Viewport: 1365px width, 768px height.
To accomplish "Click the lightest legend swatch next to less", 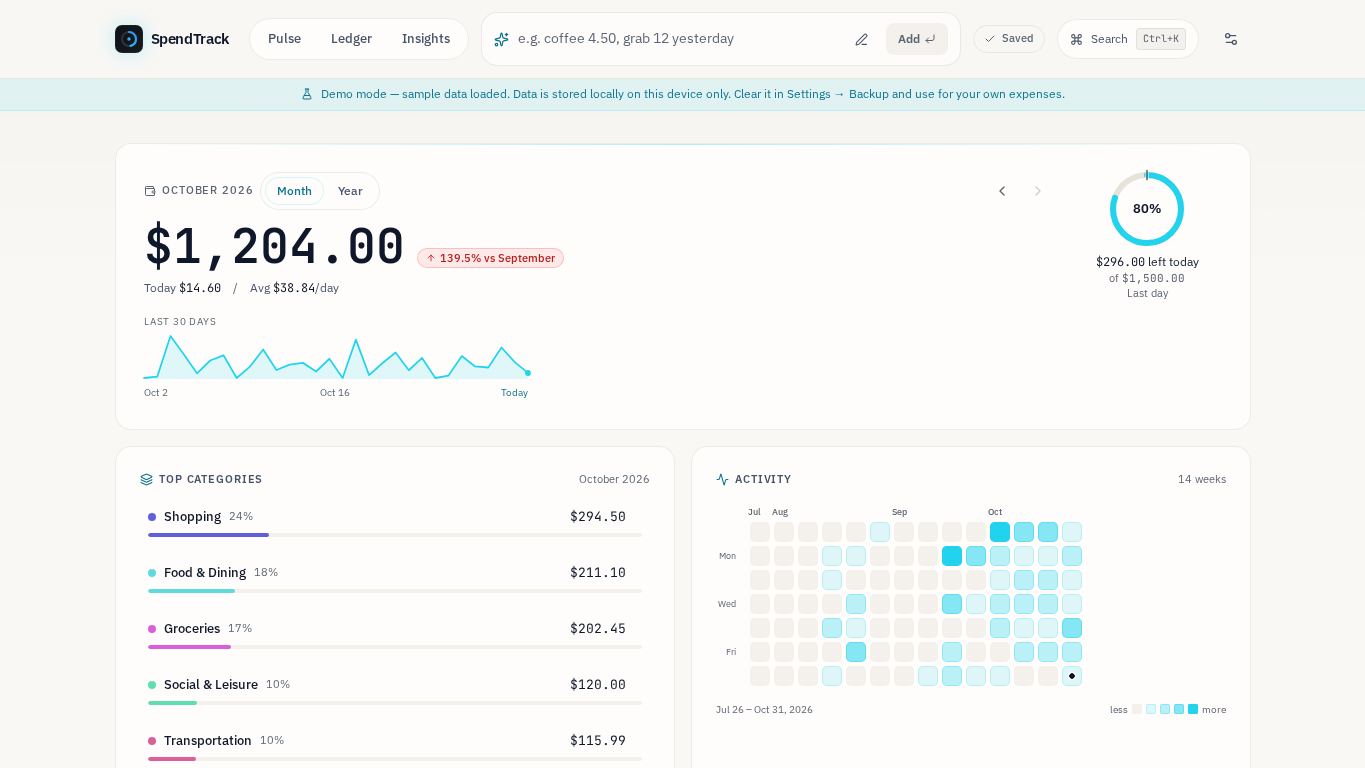I will 1137,709.
